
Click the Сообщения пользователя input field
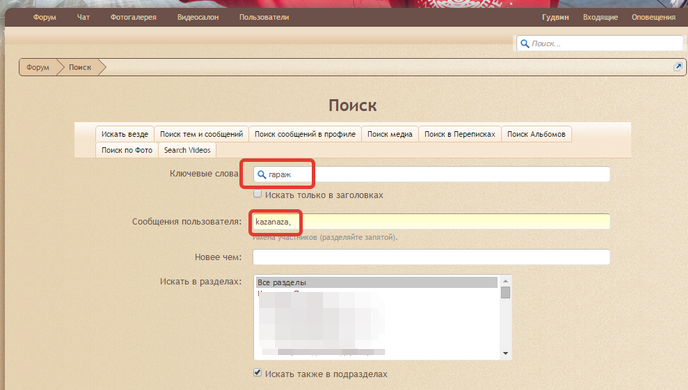pyautogui.click(x=431, y=221)
